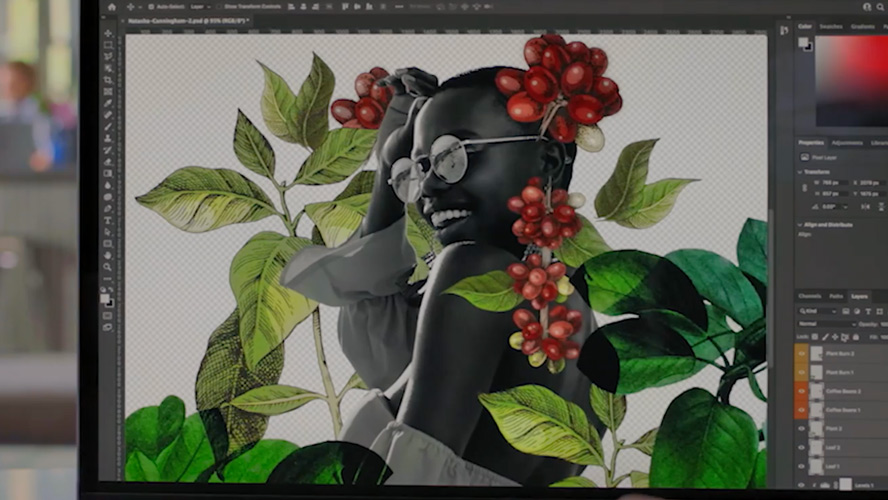Image resolution: width=888 pixels, height=500 pixels.
Task: Open the Adjustments panel tab
Action: [x=846, y=143]
